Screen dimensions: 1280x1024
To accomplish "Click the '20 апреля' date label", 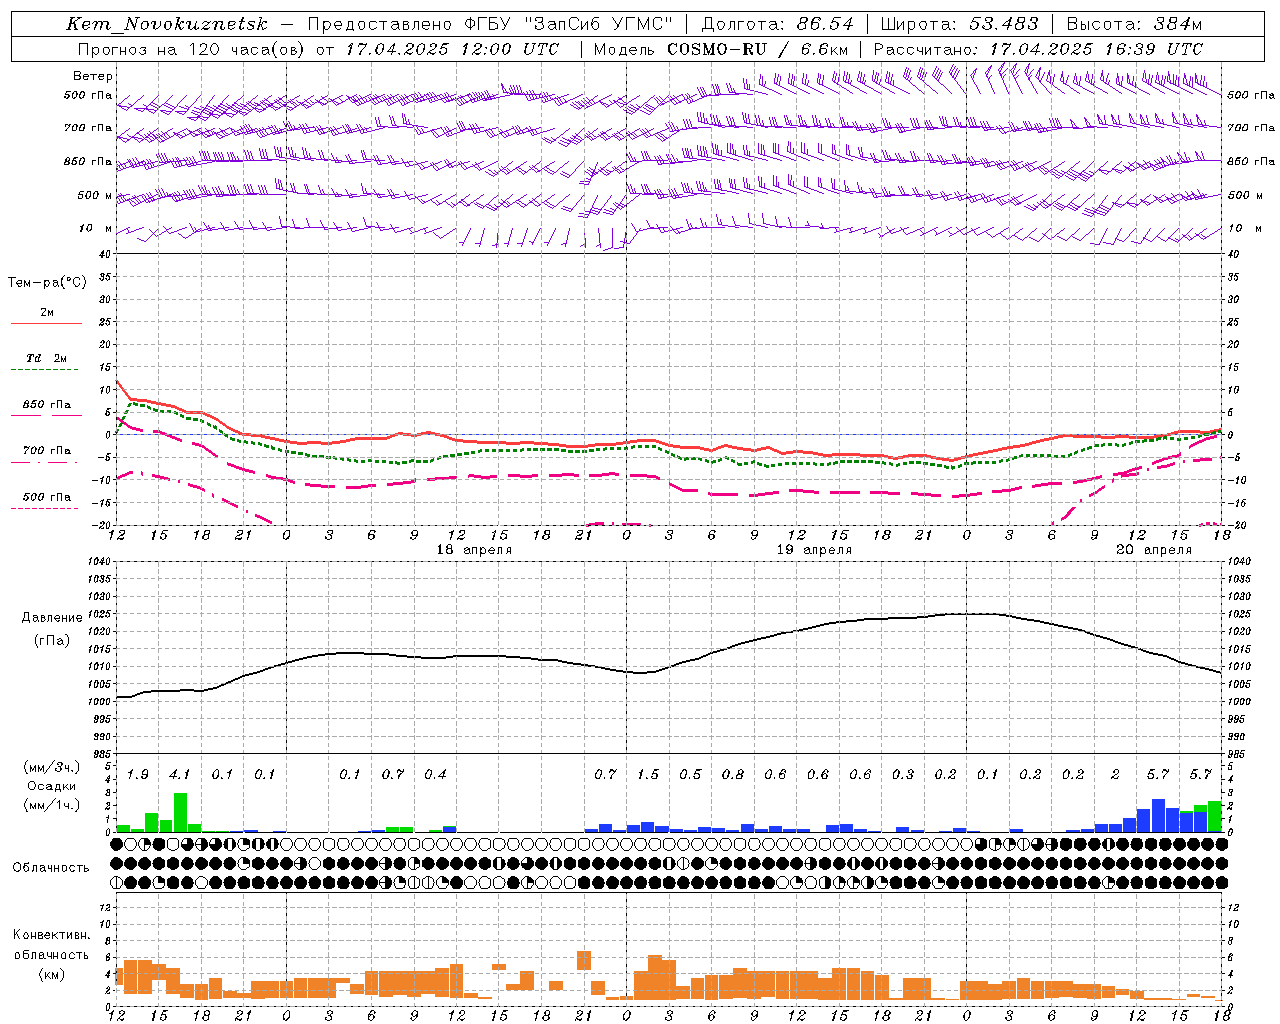I will point(1154,550).
